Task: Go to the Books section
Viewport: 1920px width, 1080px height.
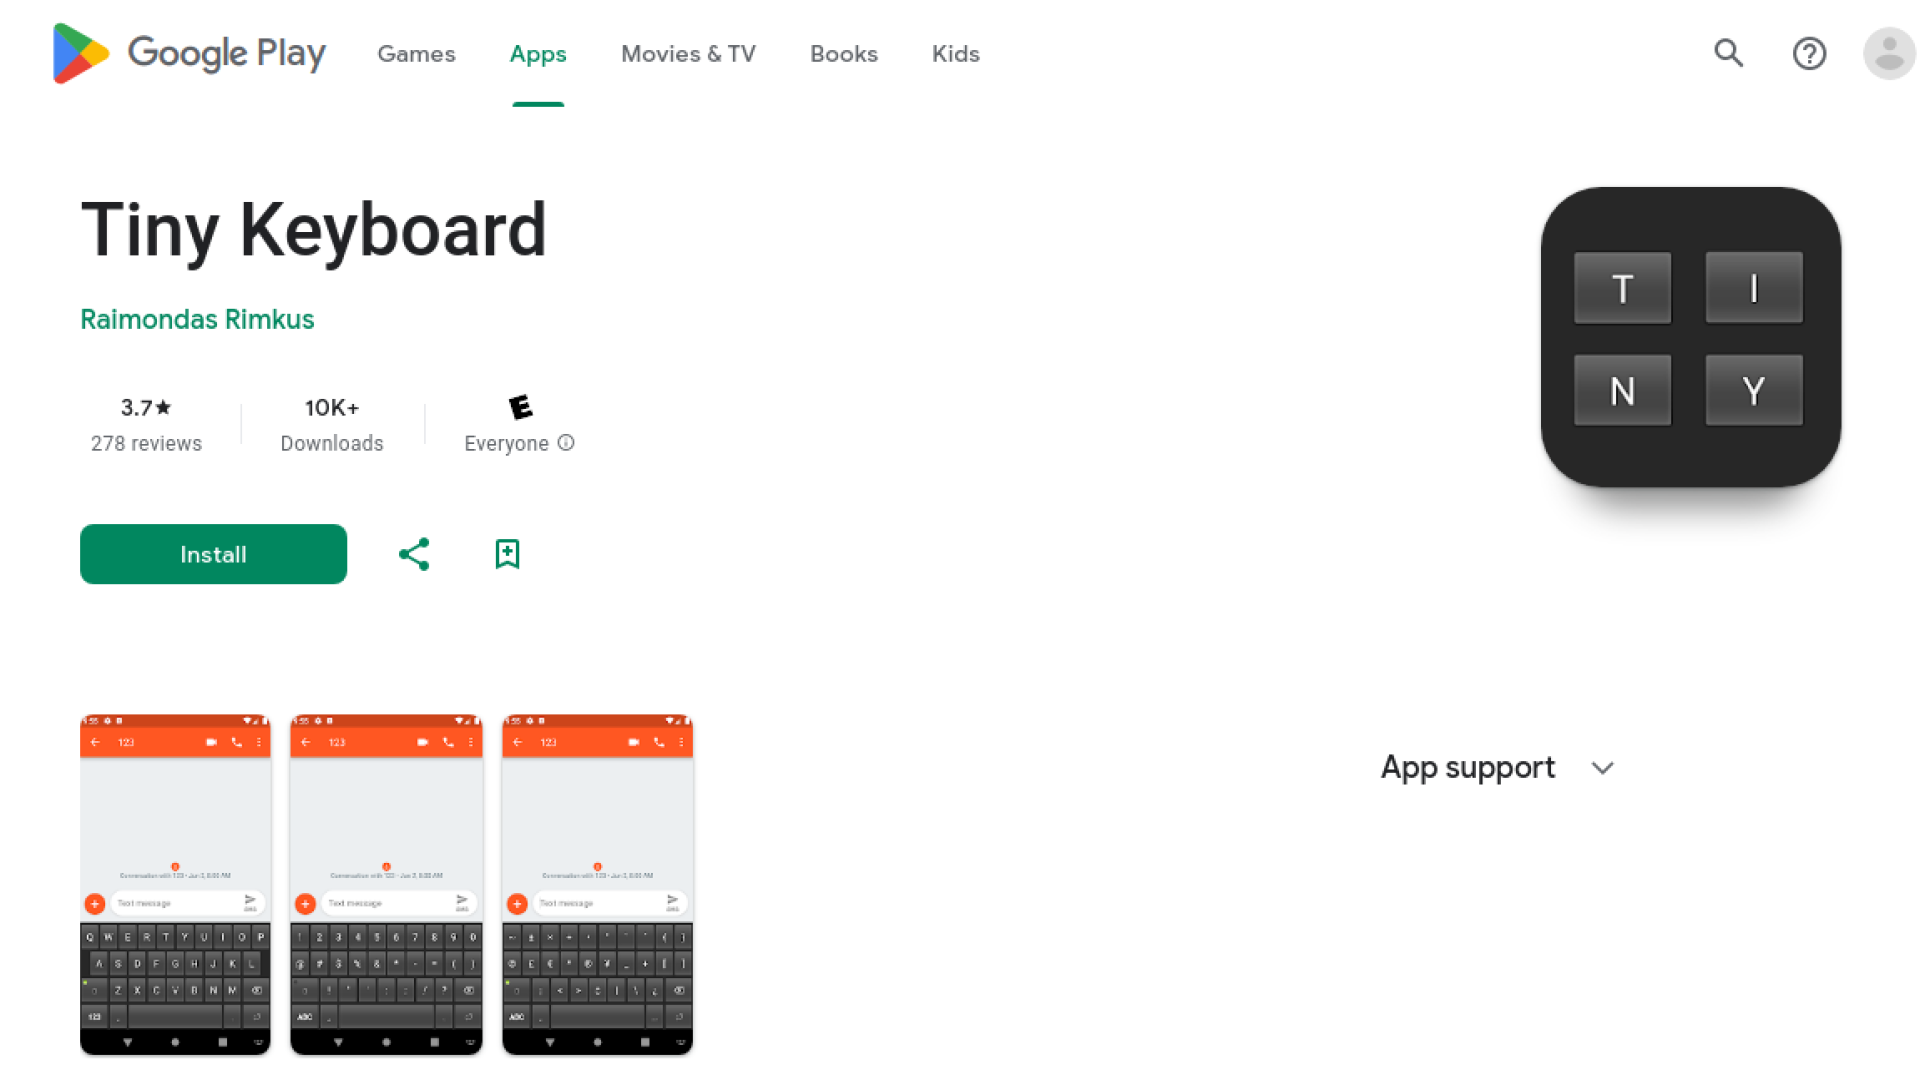Action: (x=843, y=55)
